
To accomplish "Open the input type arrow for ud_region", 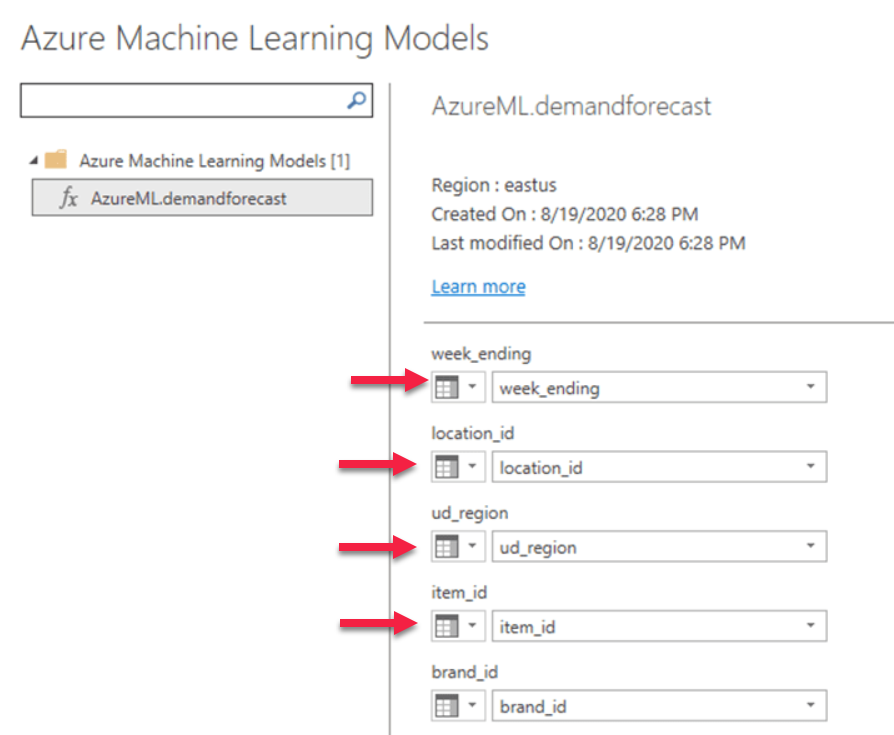I will tap(472, 546).
